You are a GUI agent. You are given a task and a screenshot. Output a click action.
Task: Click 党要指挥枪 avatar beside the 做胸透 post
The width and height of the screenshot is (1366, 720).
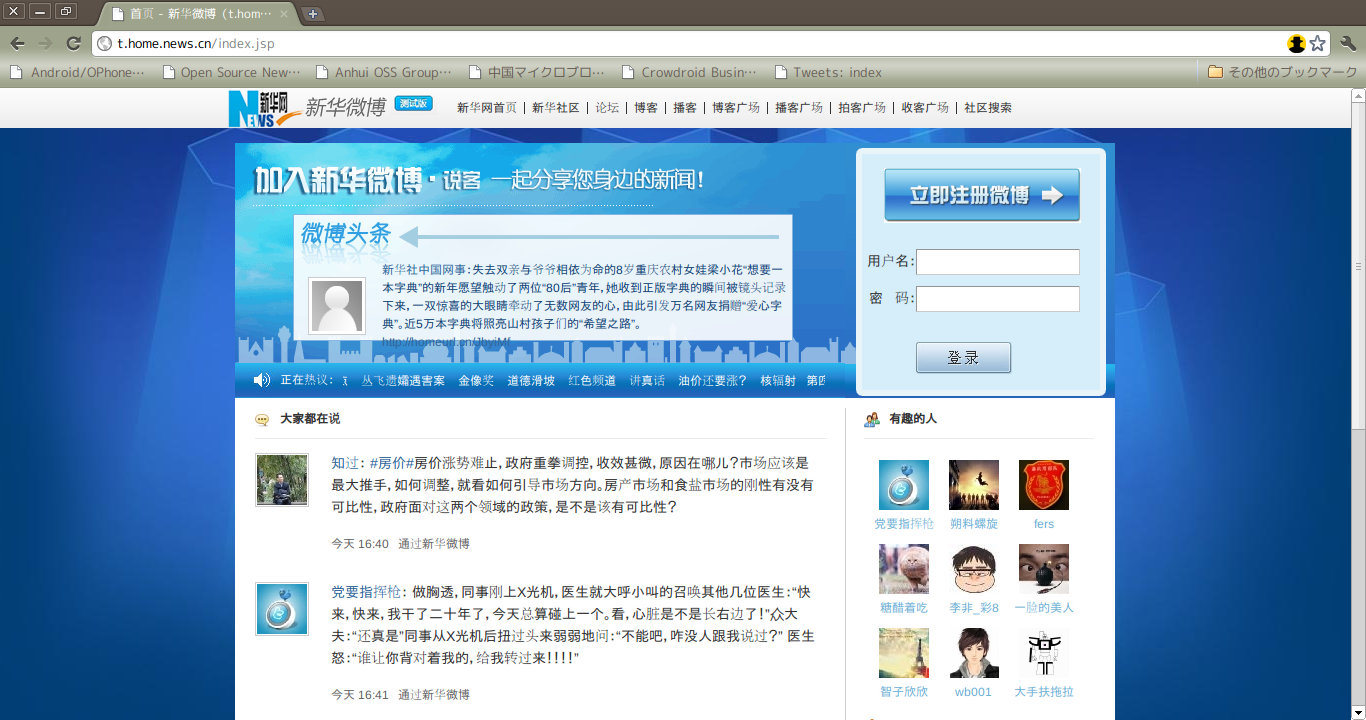282,609
